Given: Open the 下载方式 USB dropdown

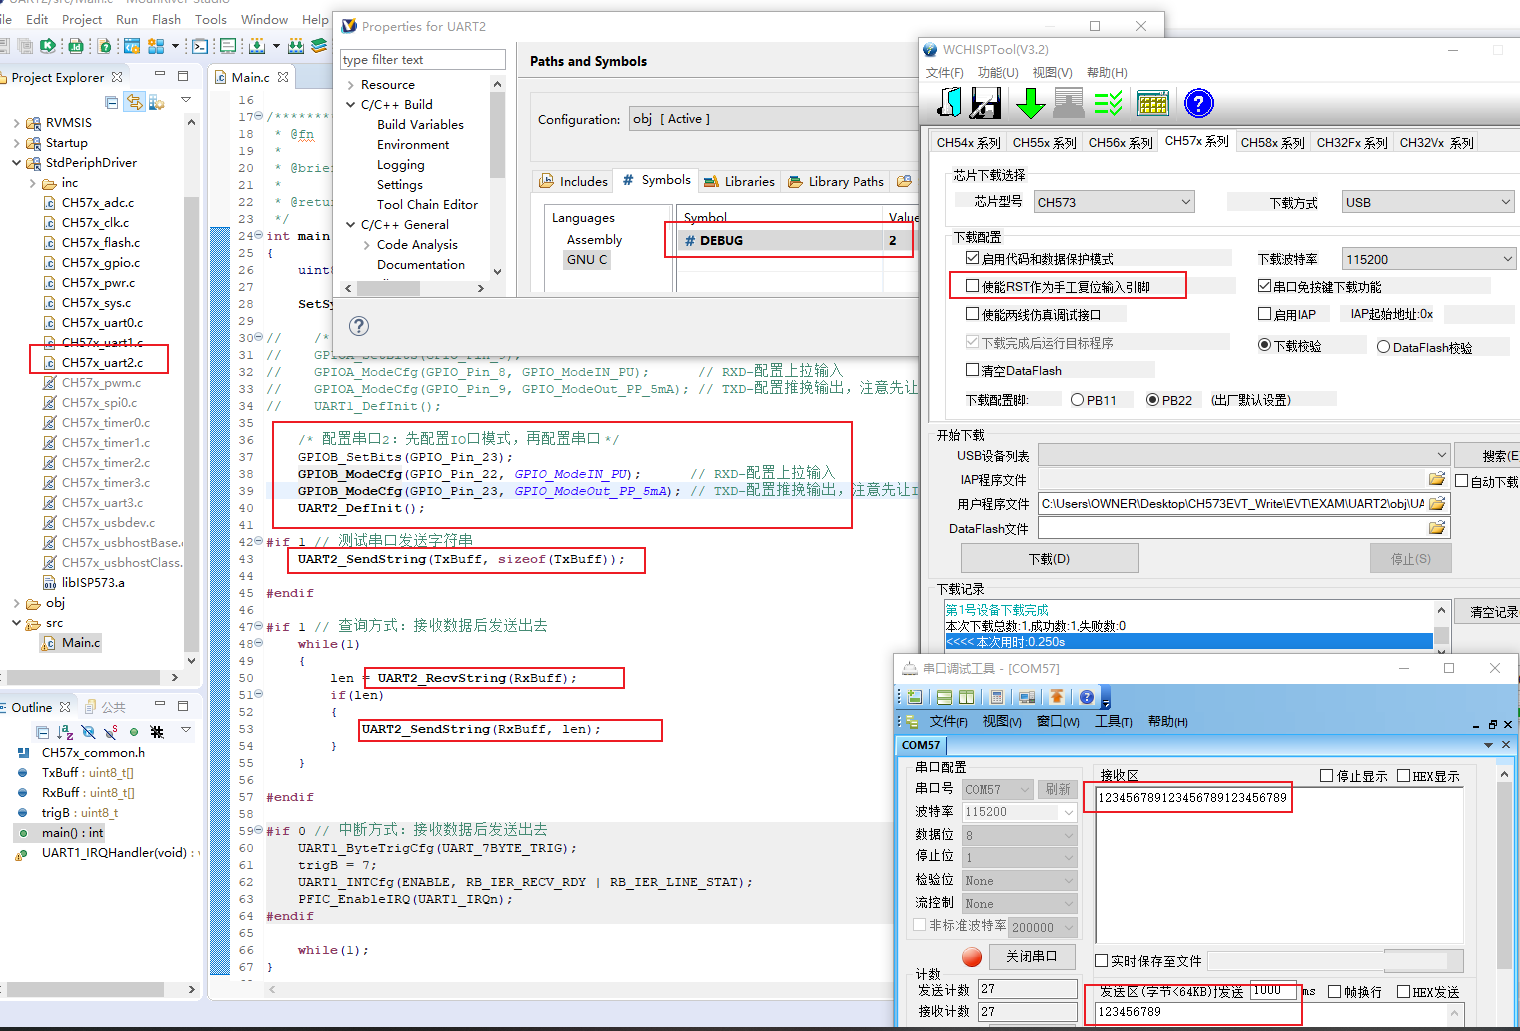Looking at the screenshot, I should pos(1428,202).
